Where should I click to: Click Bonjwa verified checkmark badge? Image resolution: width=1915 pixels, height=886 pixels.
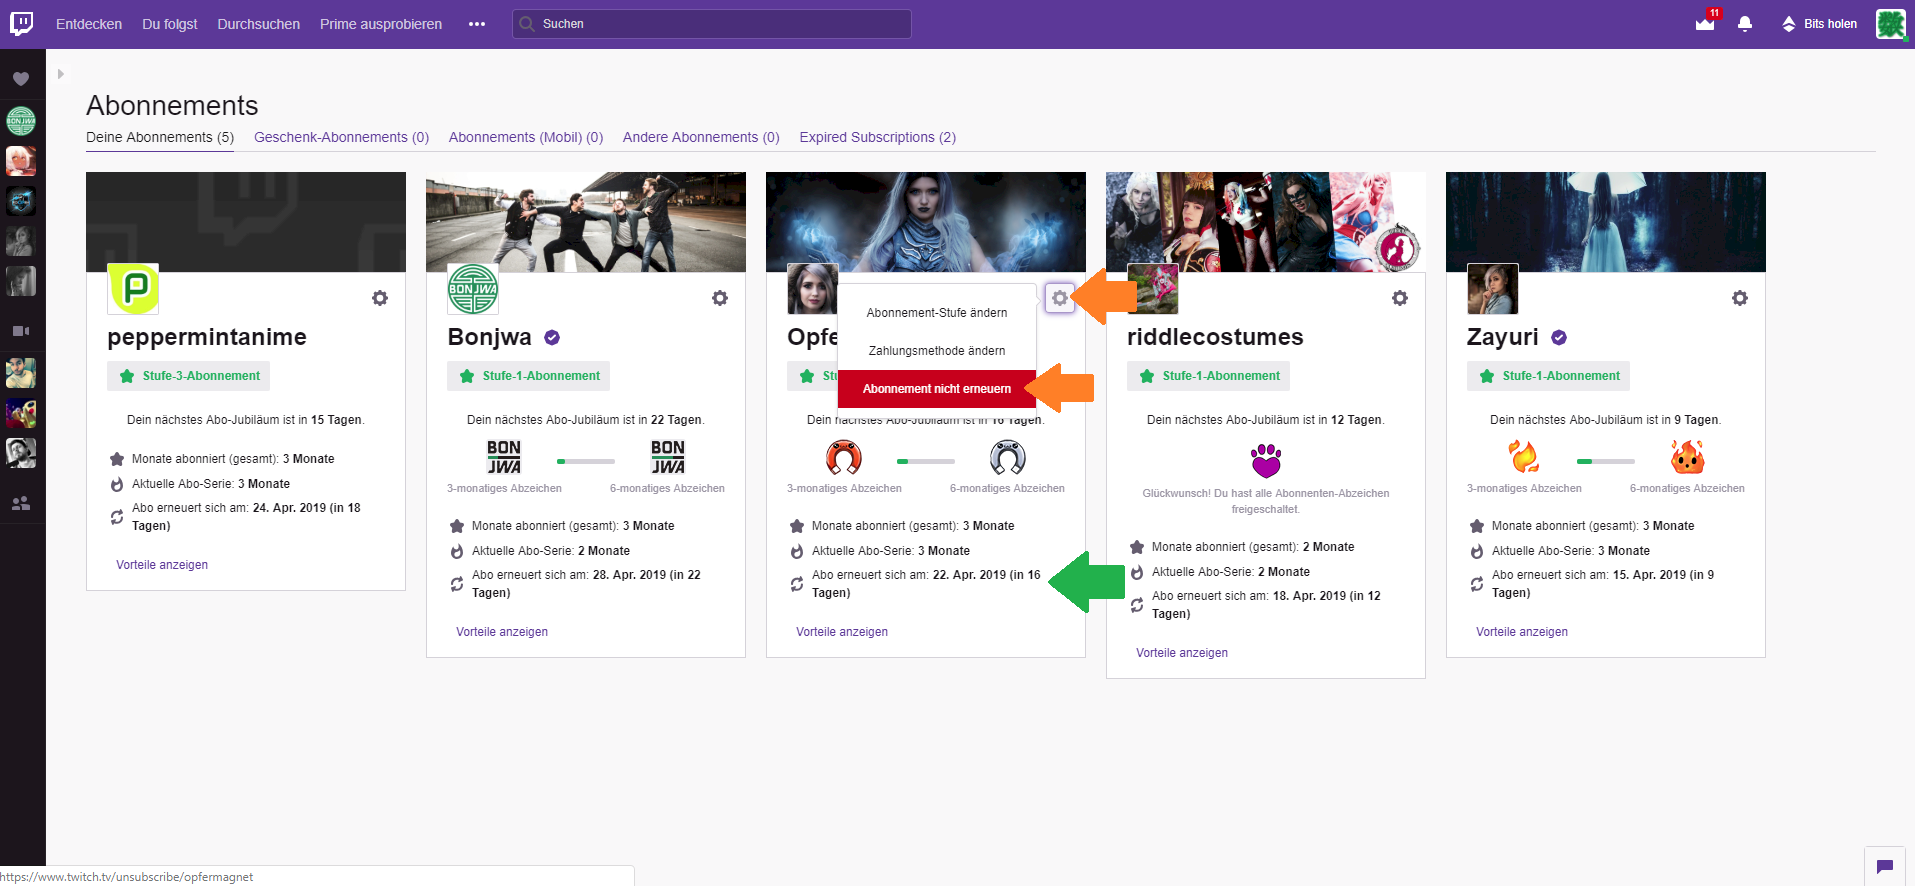[552, 338]
